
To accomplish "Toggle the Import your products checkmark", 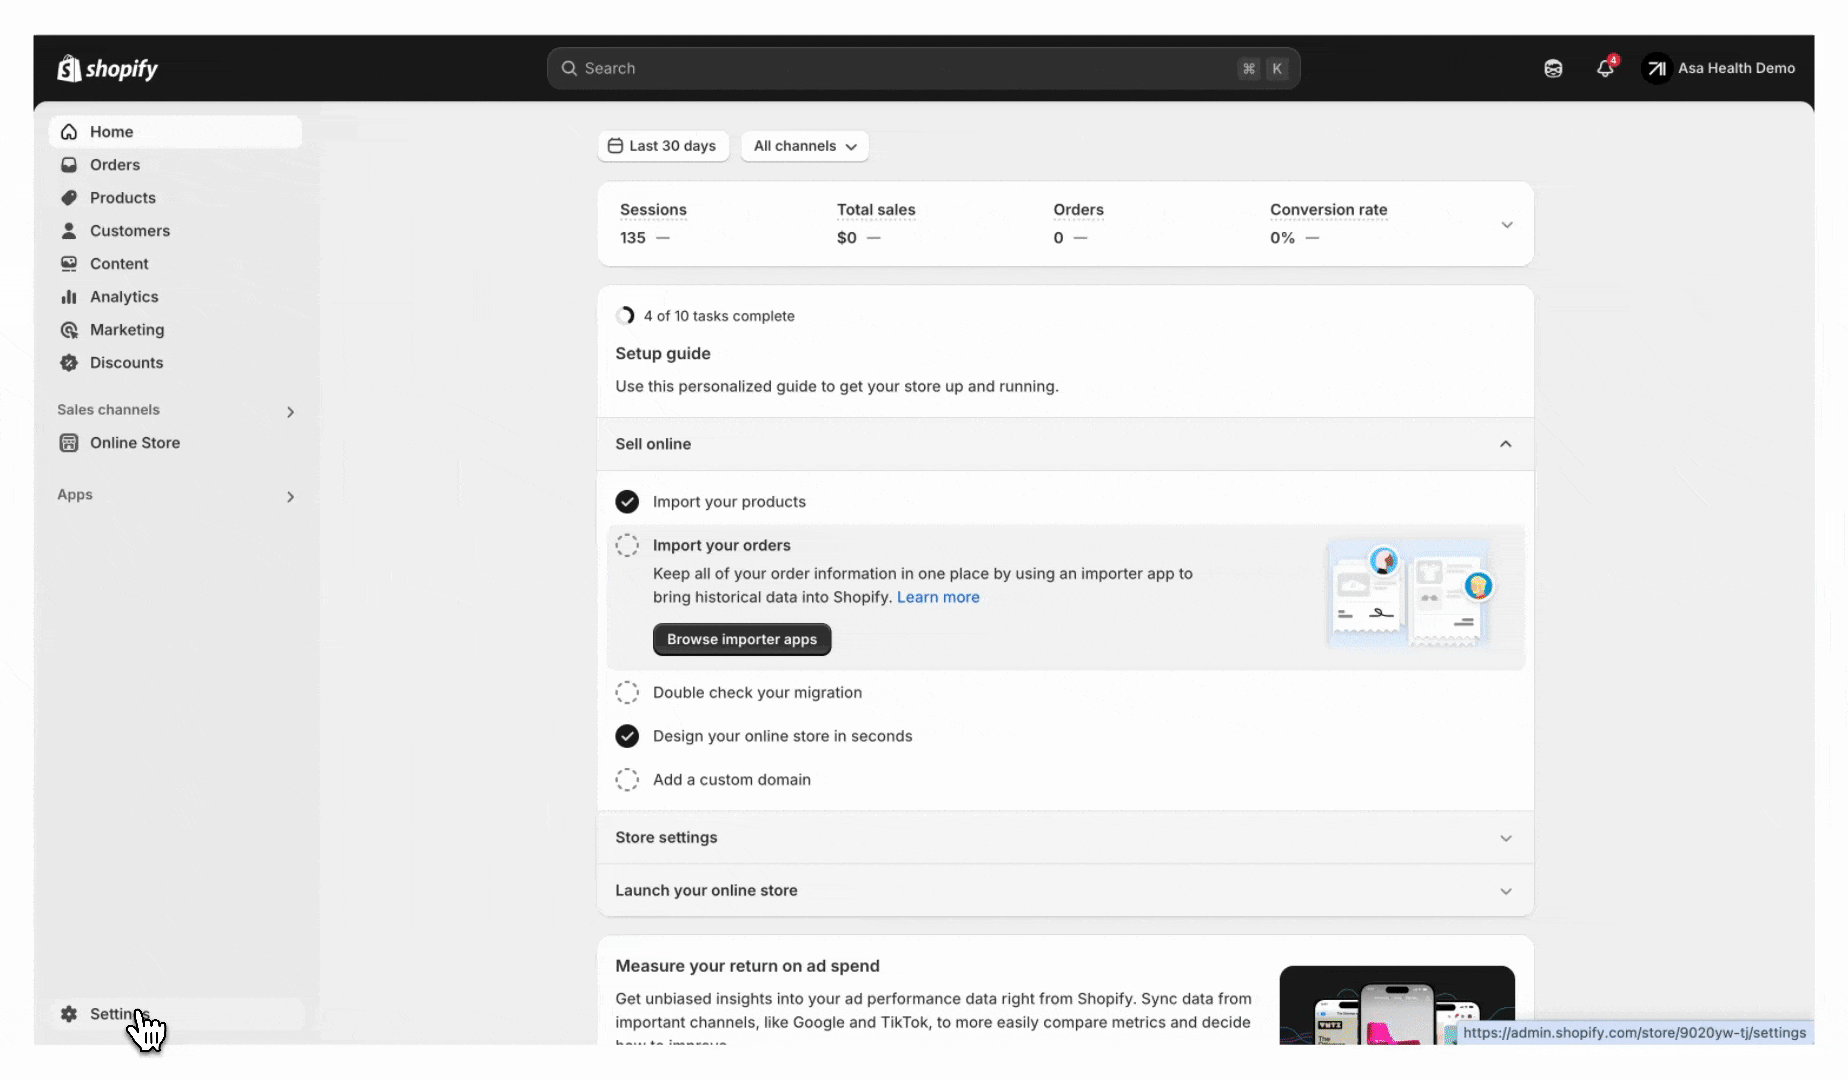I will click(627, 501).
